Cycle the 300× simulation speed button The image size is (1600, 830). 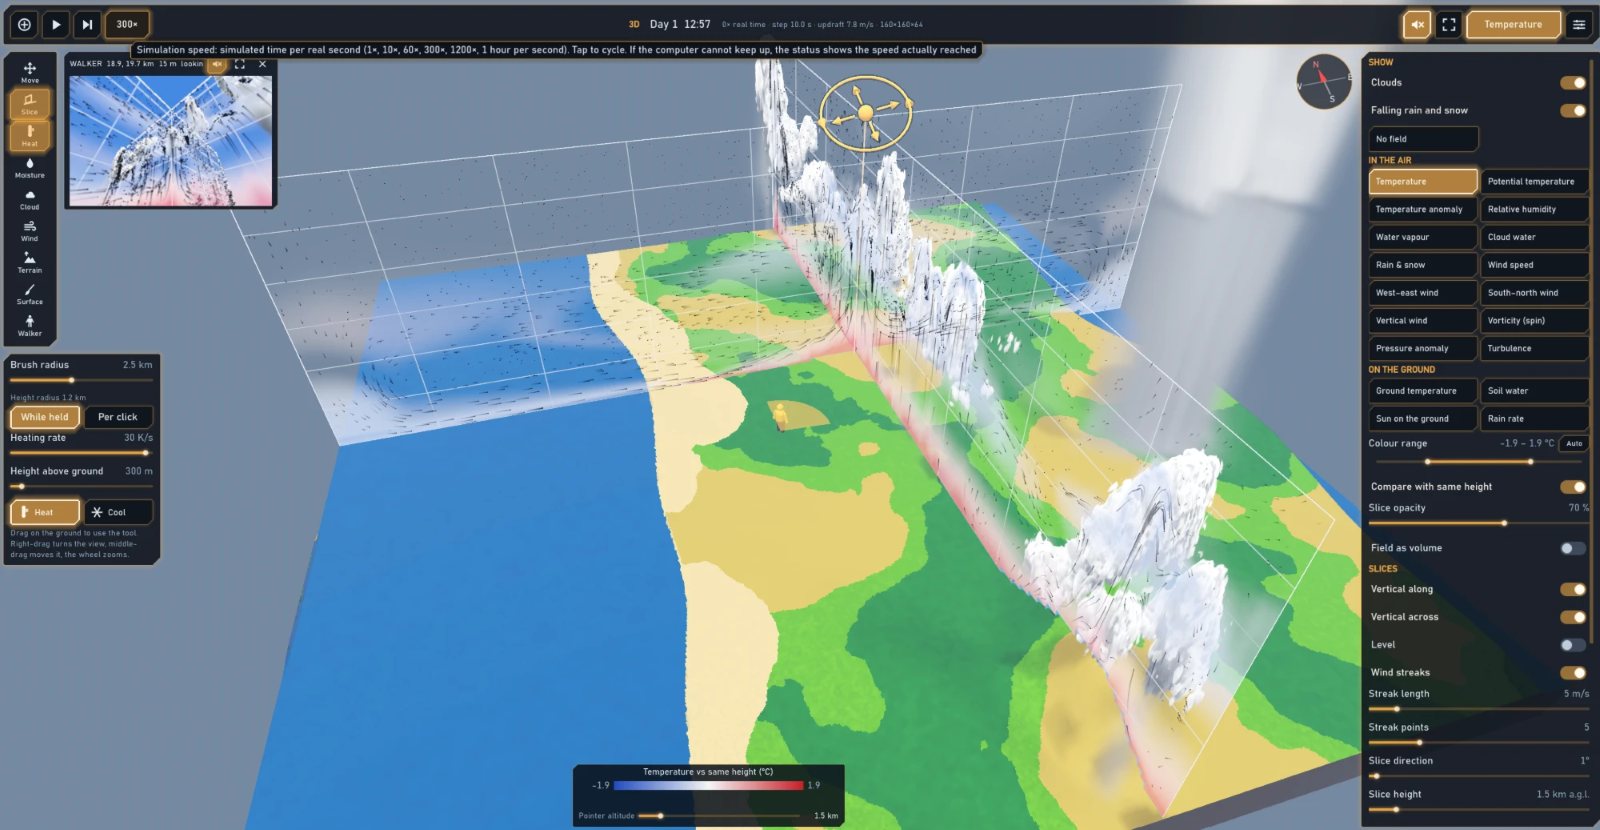(127, 24)
